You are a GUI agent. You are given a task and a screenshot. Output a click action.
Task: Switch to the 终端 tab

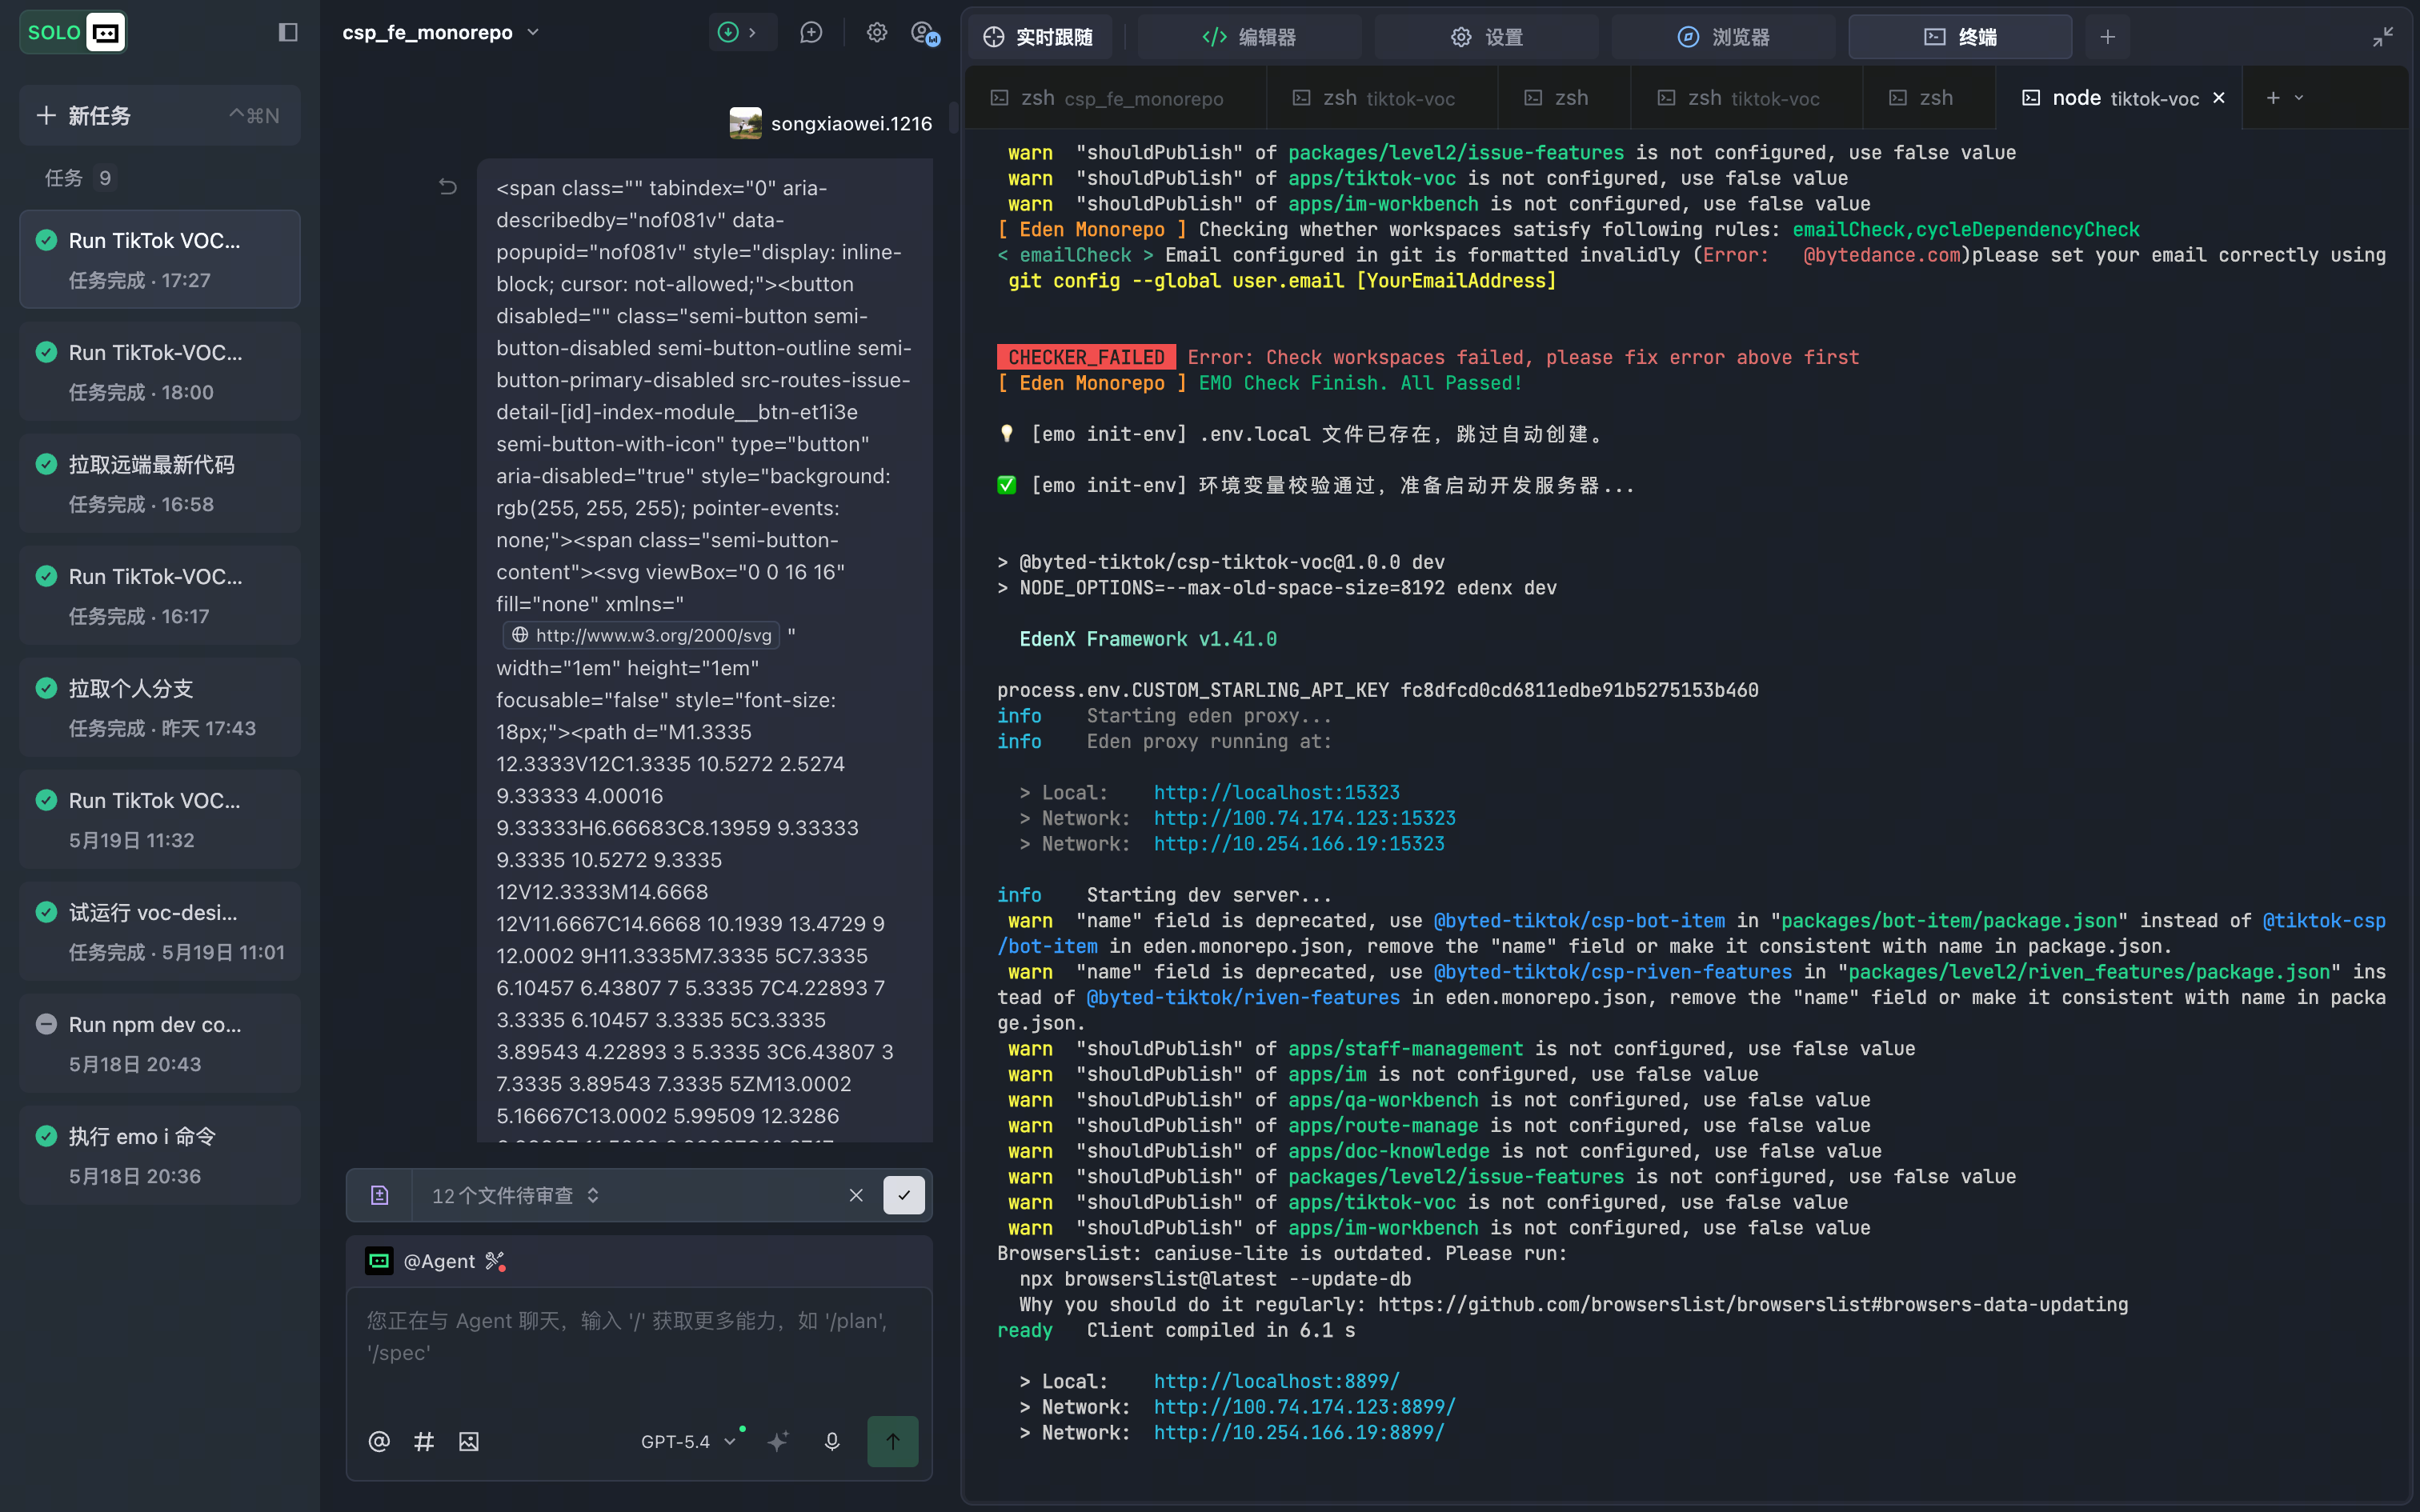(x=1960, y=37)
